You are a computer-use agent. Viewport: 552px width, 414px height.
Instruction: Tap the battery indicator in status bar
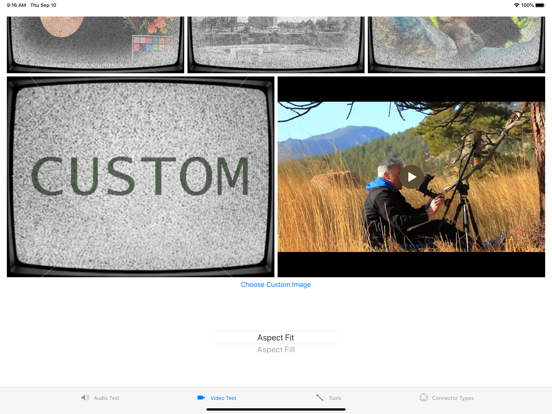540,5
